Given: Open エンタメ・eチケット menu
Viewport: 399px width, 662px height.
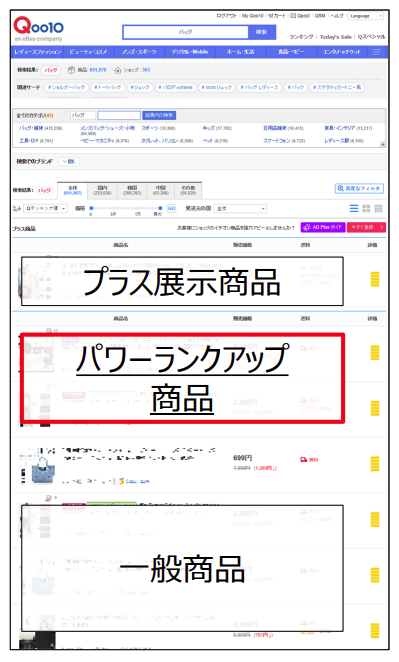Looking at the screenshot, I should (342, 52).
